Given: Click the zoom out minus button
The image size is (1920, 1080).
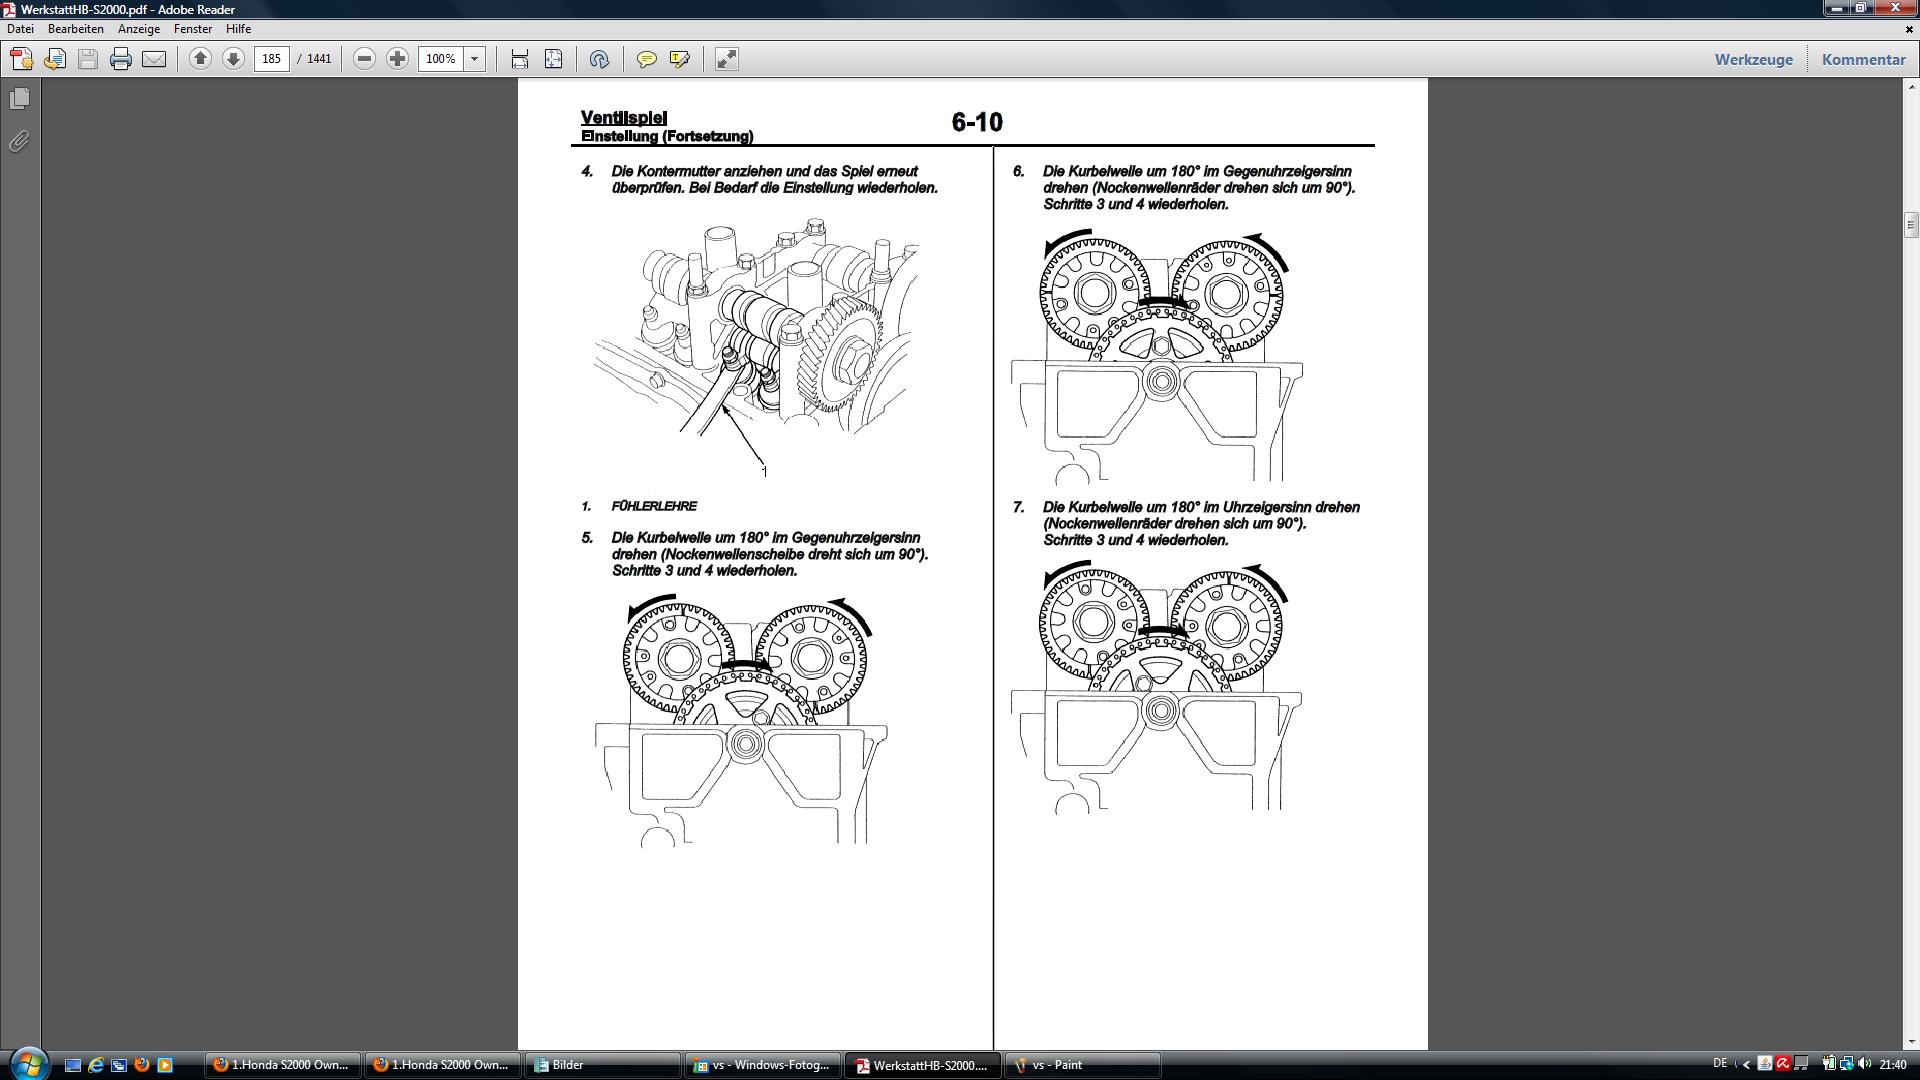Looking at the screenshot, I should (365, 59).
